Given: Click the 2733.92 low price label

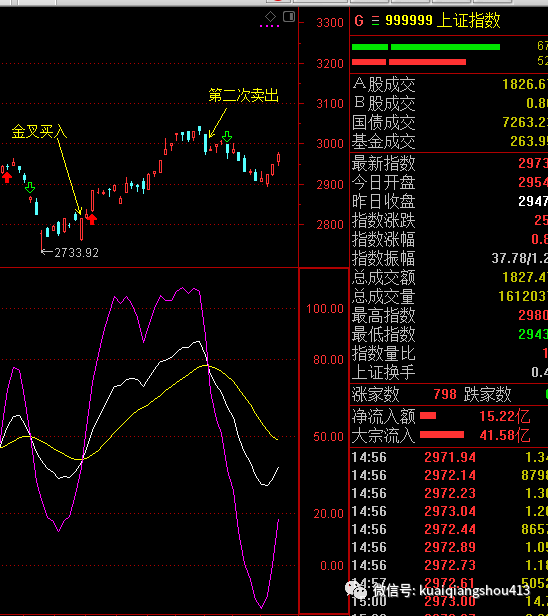Looking at the screenshot, I should [x=76, y=253].
